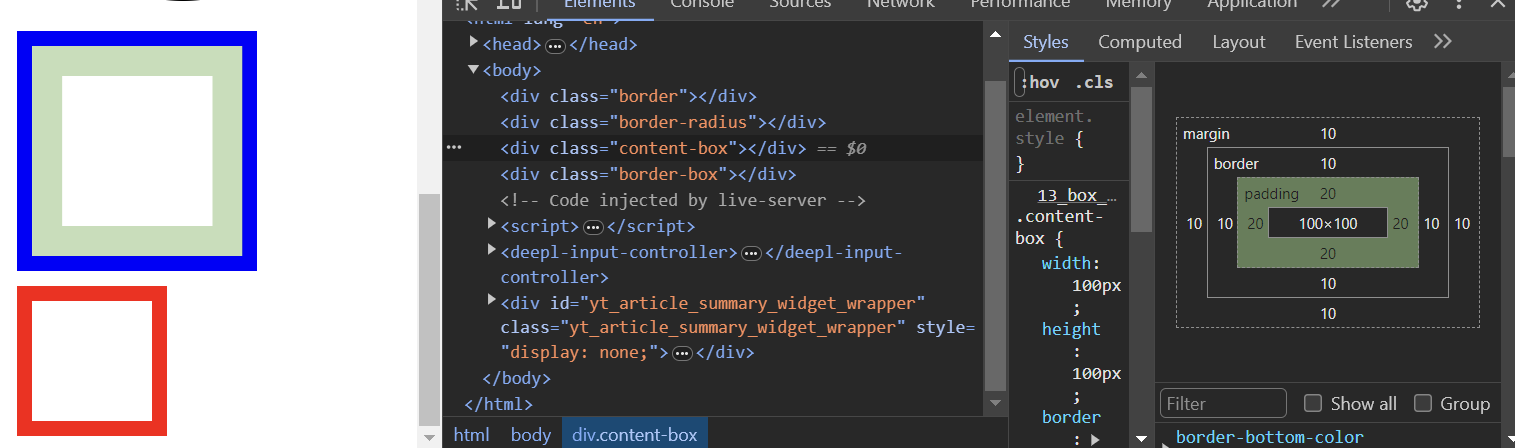Select the closing </html> tag row

(499, 405)
